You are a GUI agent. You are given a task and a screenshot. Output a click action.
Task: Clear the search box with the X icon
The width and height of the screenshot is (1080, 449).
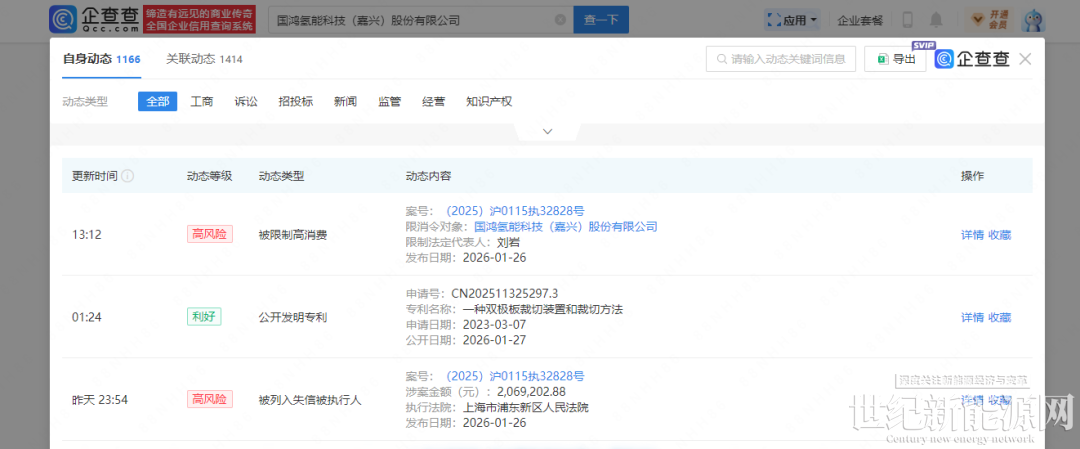(560, 19)
